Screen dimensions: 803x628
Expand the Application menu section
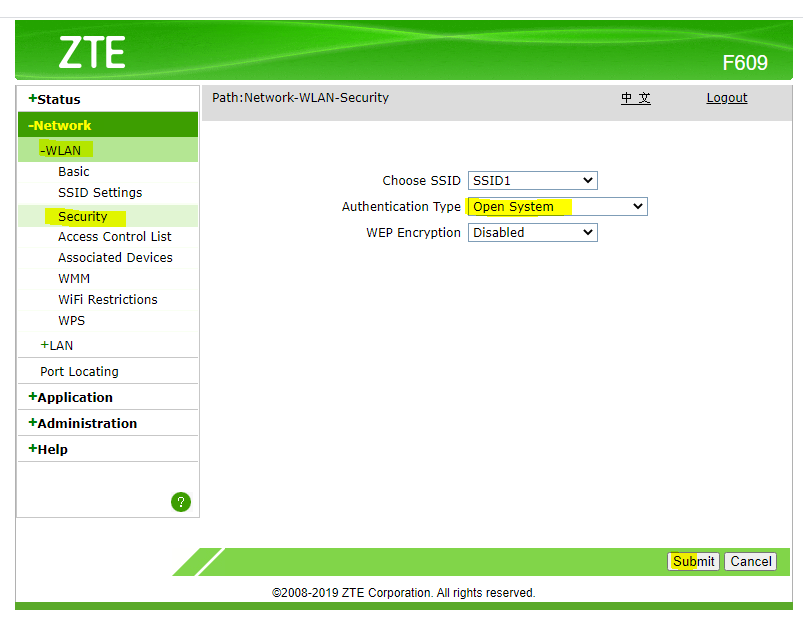point(71,397)
